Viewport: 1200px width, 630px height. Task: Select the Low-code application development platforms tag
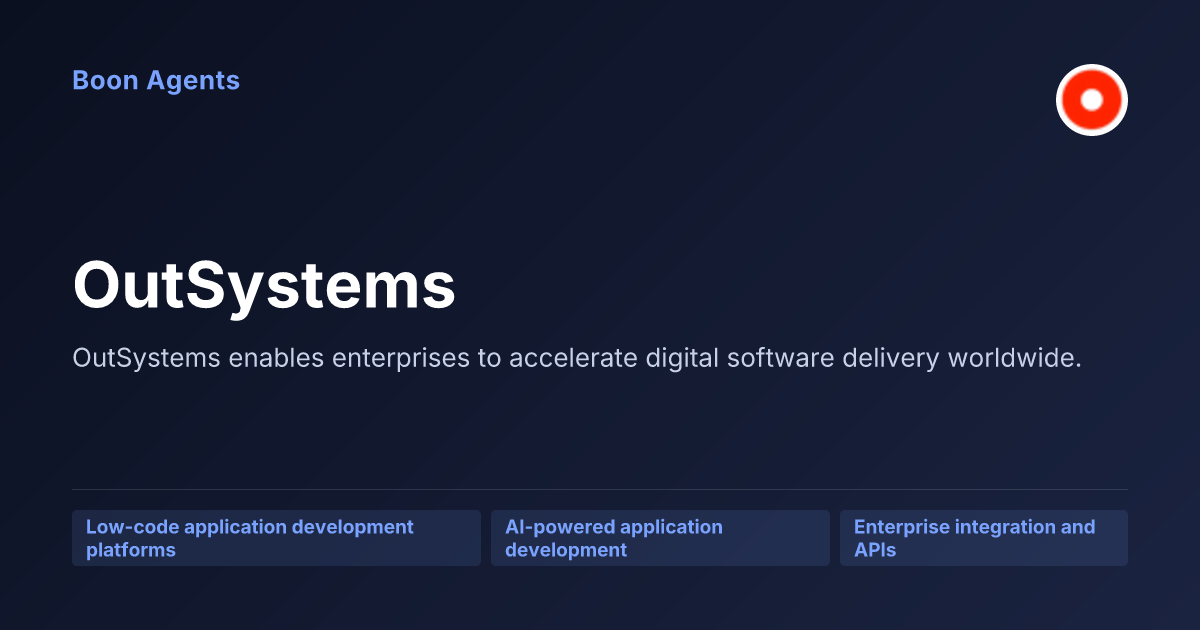(276, 538)
